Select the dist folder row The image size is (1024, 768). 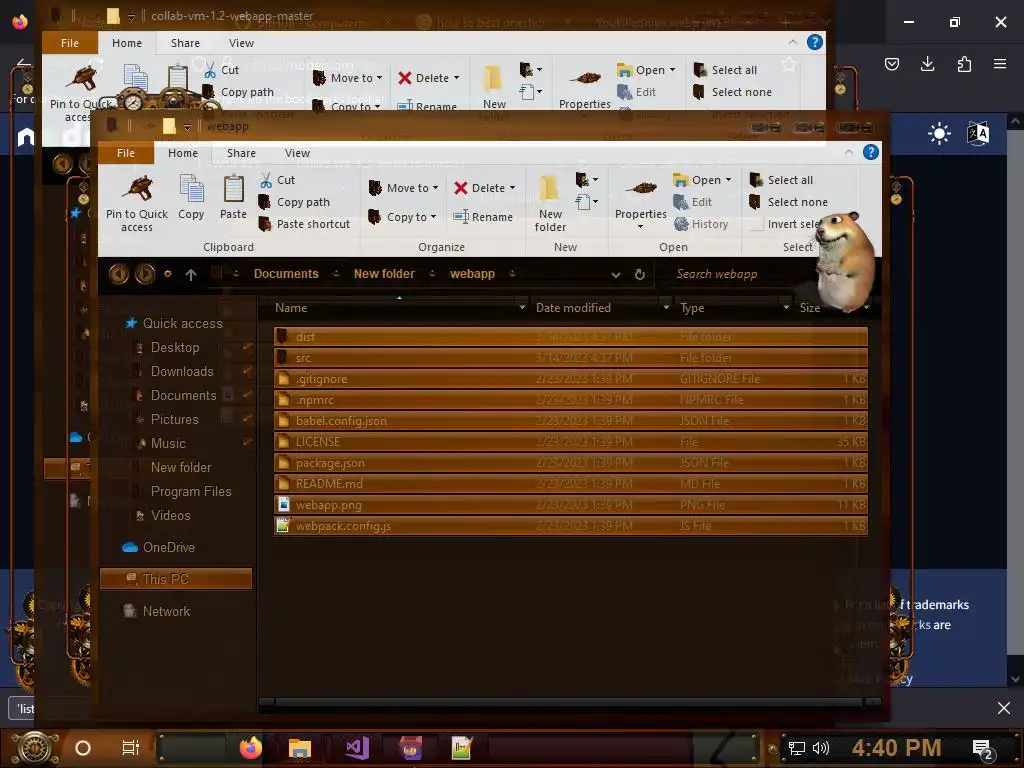pos(571,336)
